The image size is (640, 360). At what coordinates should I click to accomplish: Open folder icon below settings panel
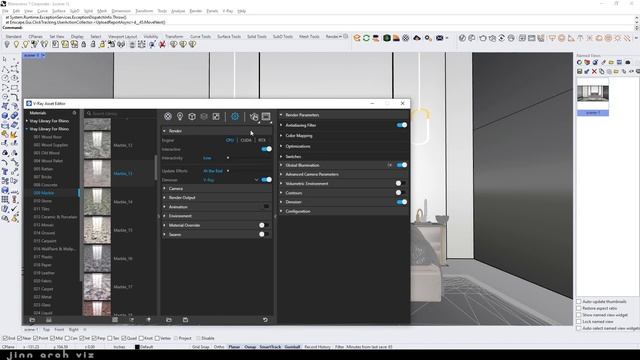(x=169, y=320)
